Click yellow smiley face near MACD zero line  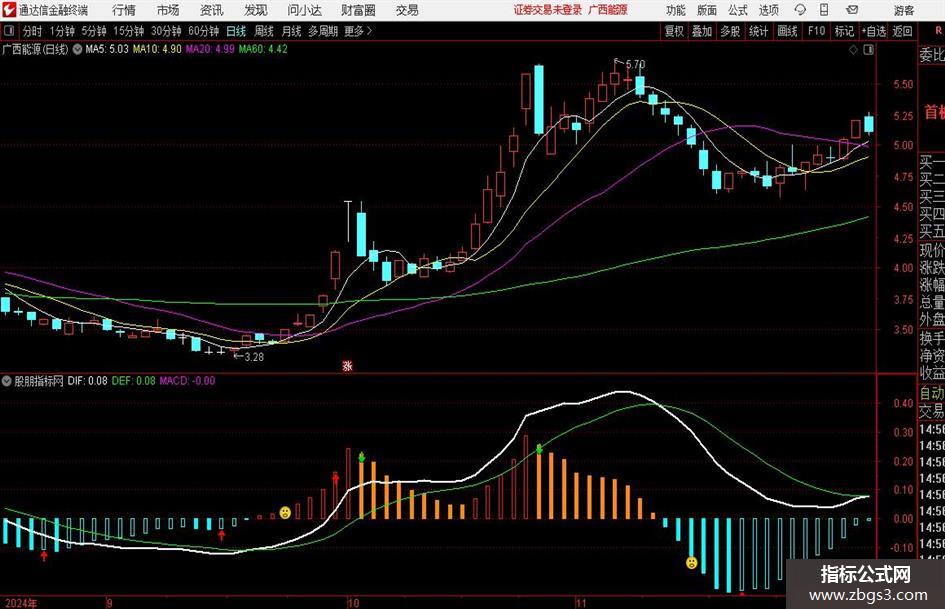(285, 513)
